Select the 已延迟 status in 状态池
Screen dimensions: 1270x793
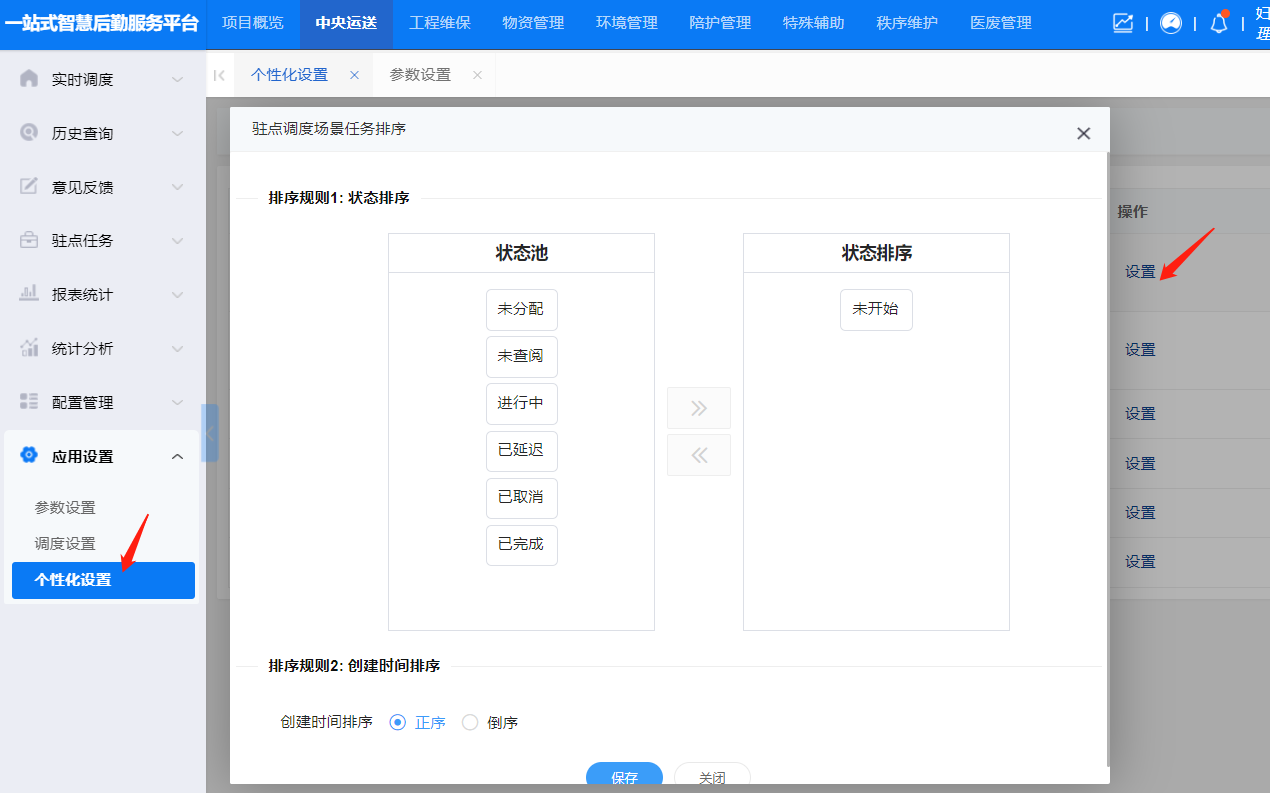(x=521, y=450)
